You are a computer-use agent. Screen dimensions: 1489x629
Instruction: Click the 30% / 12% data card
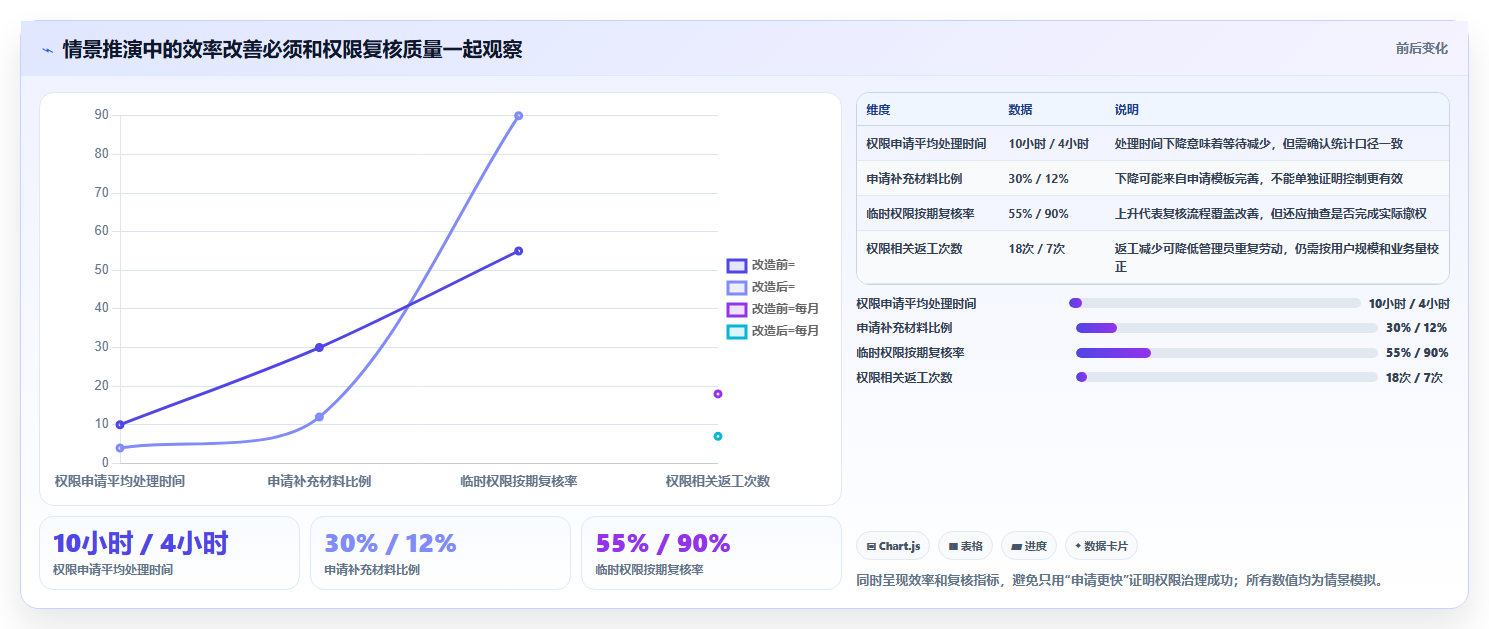click(x=440, y=553)
